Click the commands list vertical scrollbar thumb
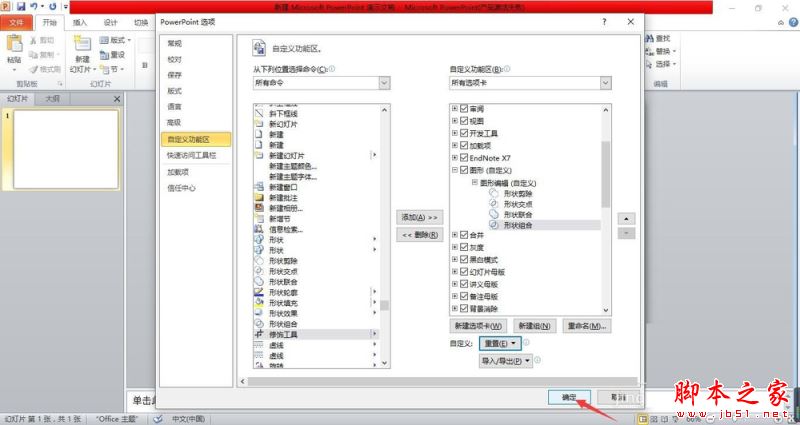This screenshot has height=425, width=800. coord(384,305)
